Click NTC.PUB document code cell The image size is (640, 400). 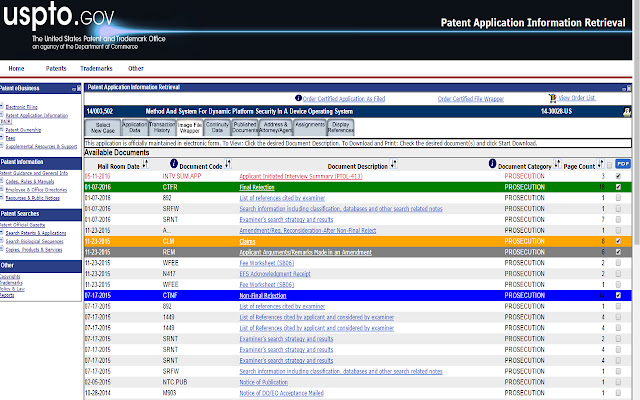coord(175,382)
